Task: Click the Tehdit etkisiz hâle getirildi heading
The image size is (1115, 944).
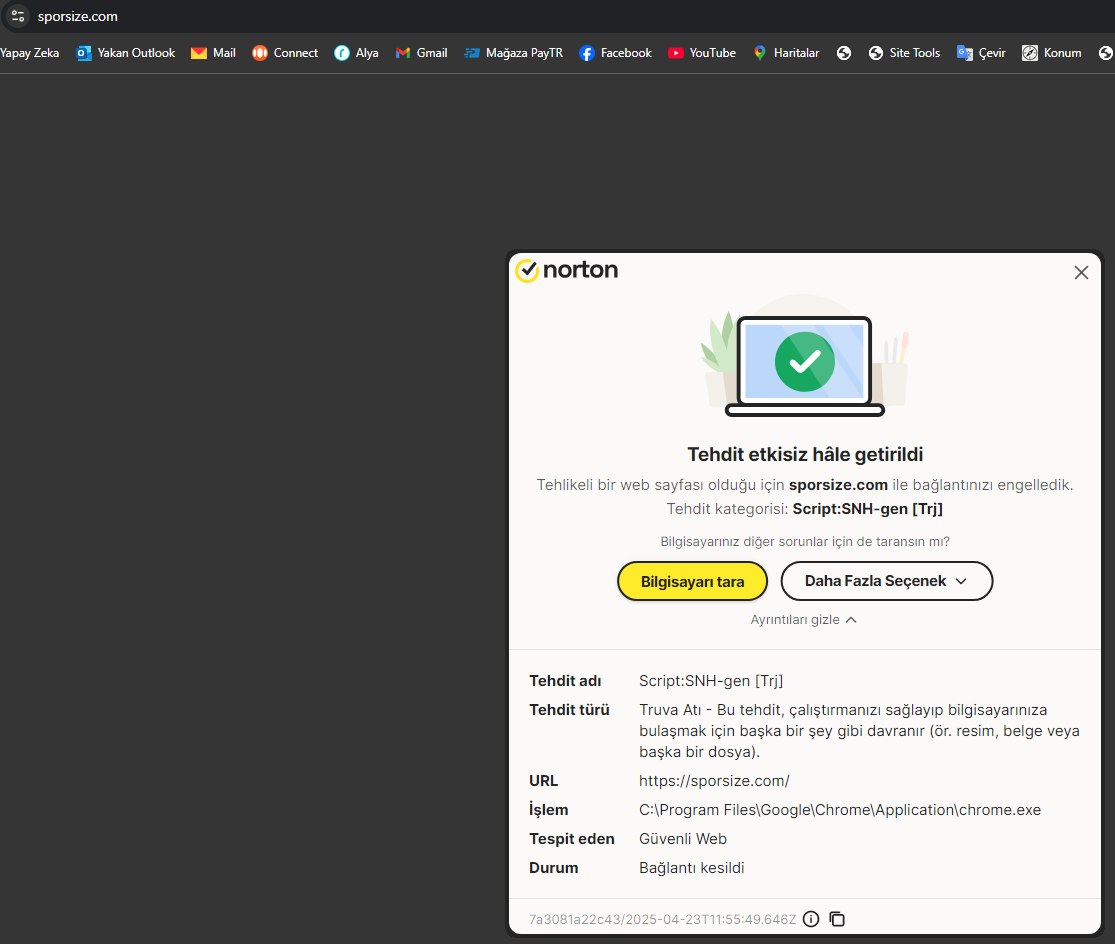Action: [x=805, y=454]
